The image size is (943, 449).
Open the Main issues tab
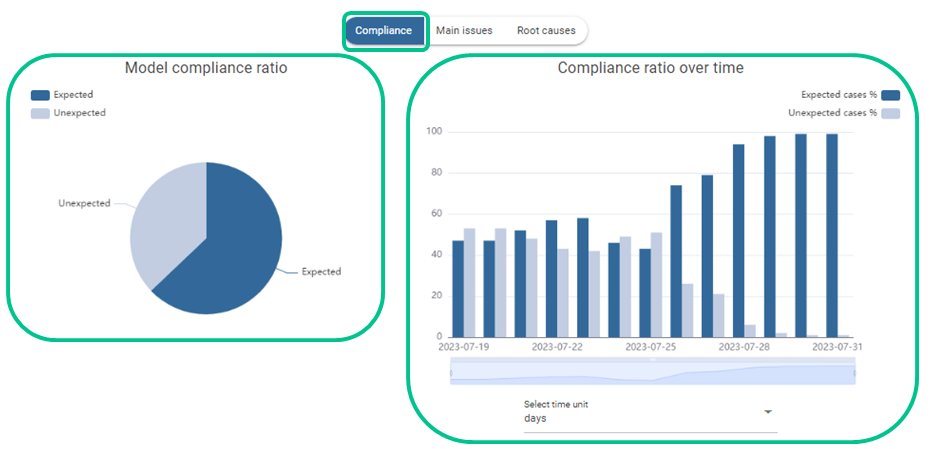click(464, 31)
